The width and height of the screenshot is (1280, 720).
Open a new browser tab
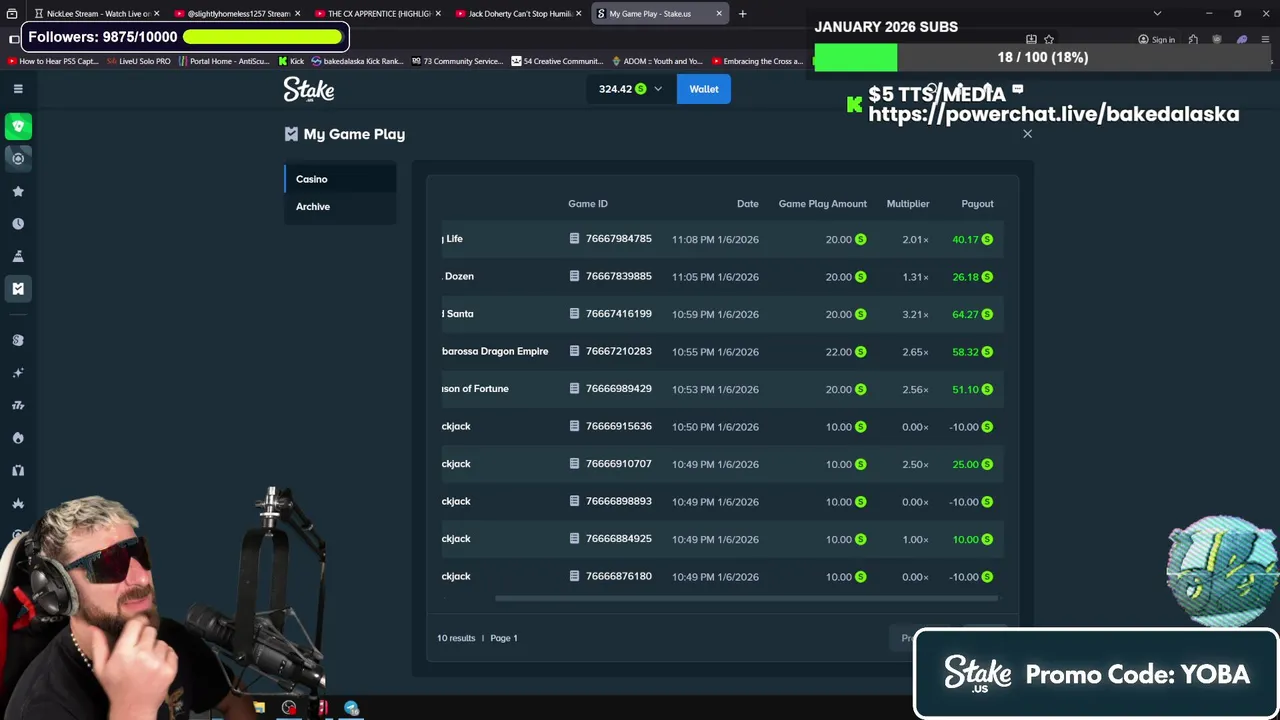742,14
